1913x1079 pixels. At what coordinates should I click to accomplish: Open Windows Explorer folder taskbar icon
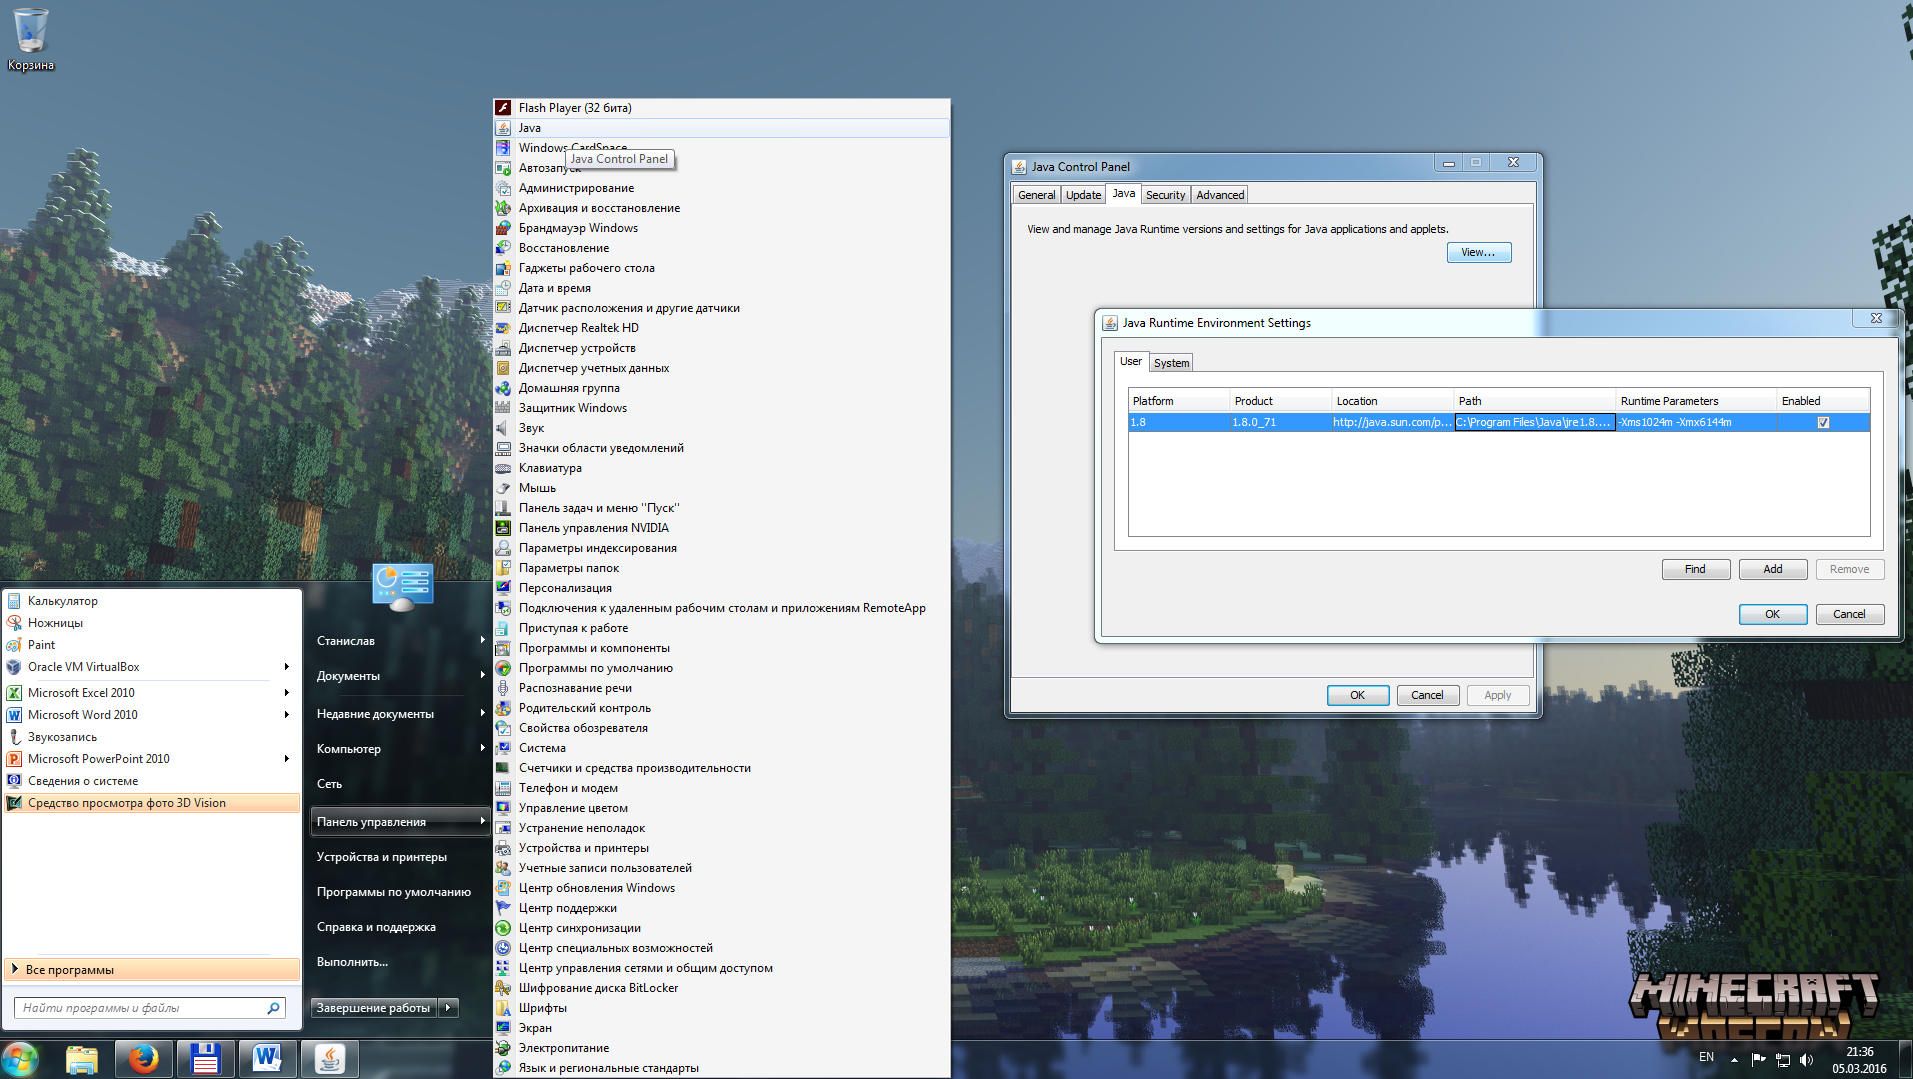(x=81, y=1058)
